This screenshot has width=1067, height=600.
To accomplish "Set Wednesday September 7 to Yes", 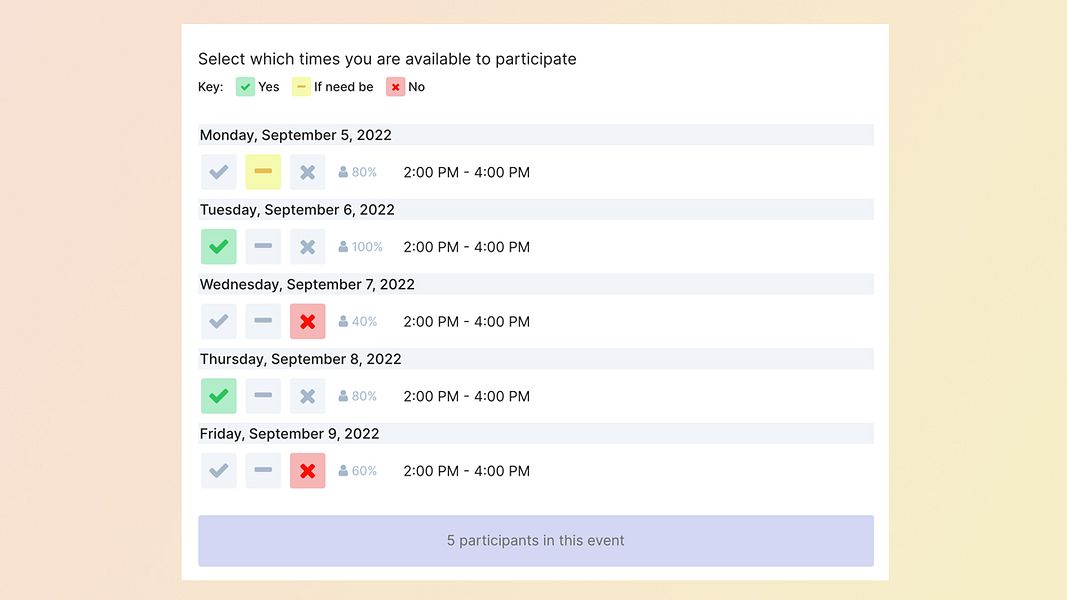I will click(x=219, y=322).
